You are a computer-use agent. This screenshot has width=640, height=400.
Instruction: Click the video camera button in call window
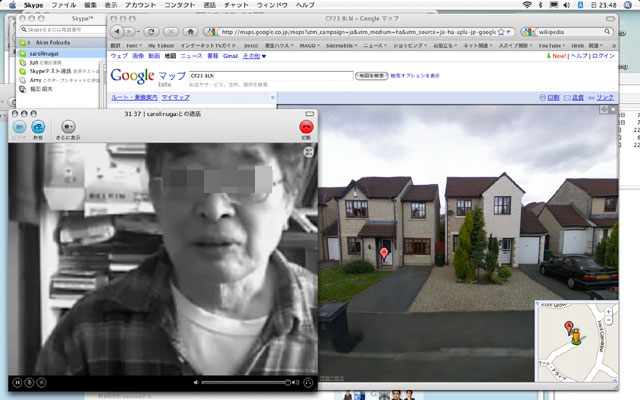(x=19, y=127)
